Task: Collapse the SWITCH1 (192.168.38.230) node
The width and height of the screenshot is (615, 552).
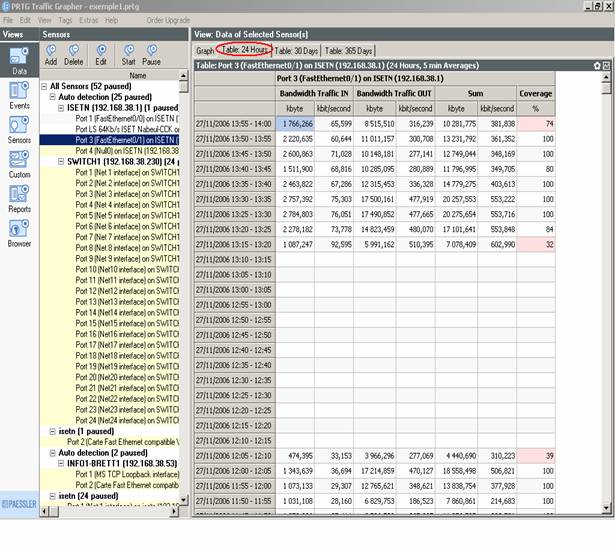Action: coord(61,162)
